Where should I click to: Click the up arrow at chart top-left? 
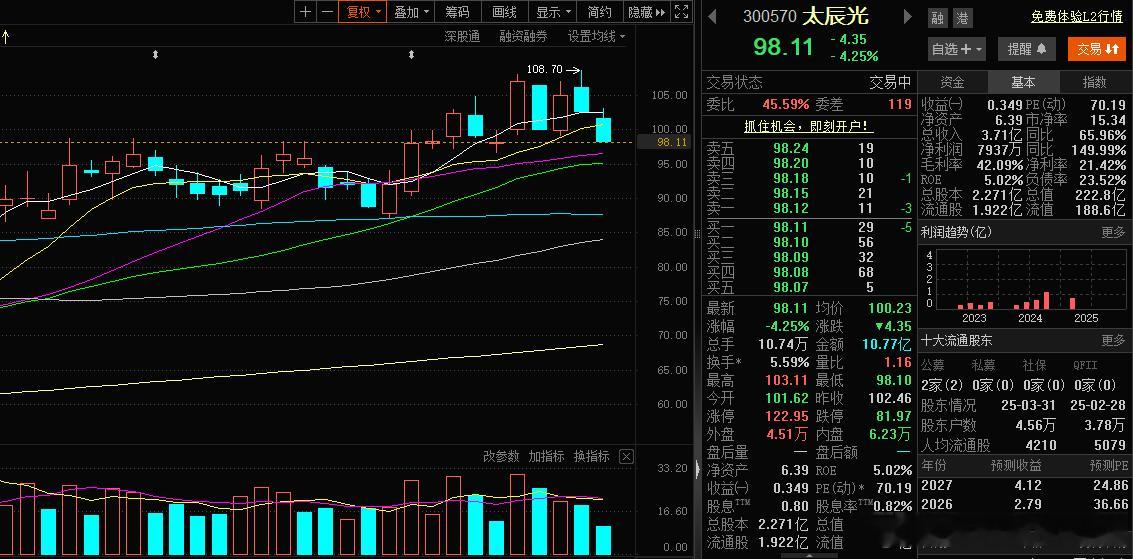pyautogui.click(x=5, y=36)
